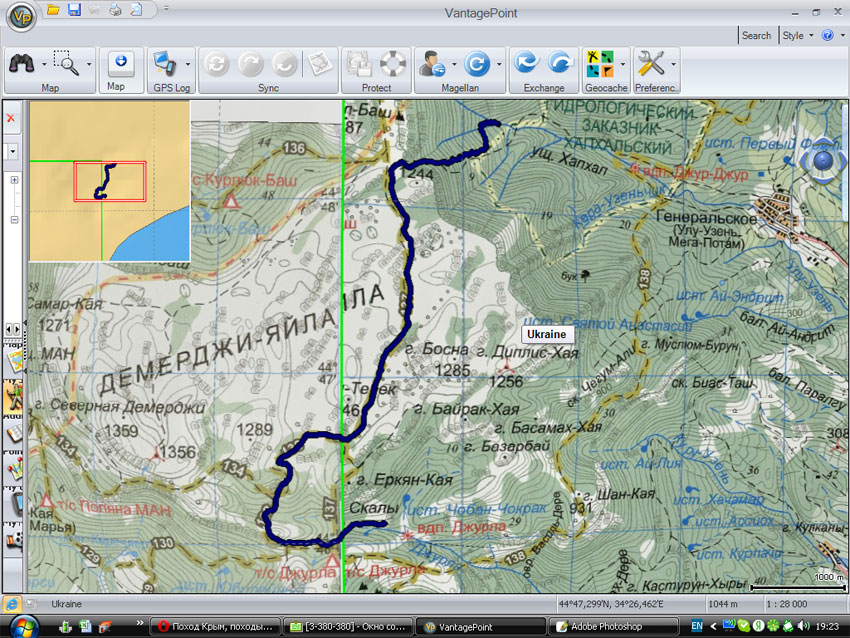The height and width of the screenshot is (638, 850).
Task: Click the first Exchange refresh icon
Action: click(x=526, y=63)
